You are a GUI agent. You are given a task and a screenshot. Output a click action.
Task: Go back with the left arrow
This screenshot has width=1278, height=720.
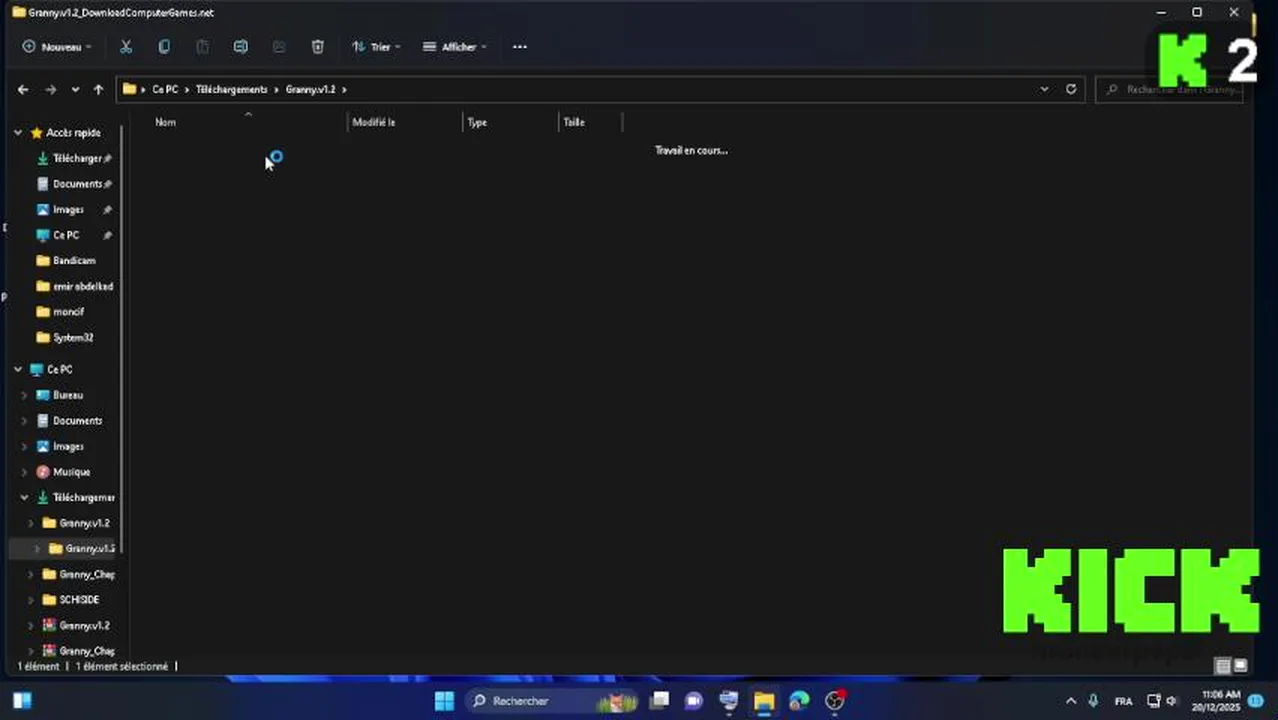pyautogui.click(x=23, y=89)
